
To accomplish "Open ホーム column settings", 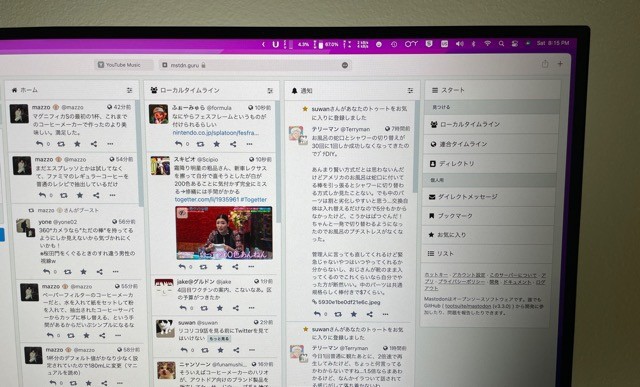I will coord(129,90).
